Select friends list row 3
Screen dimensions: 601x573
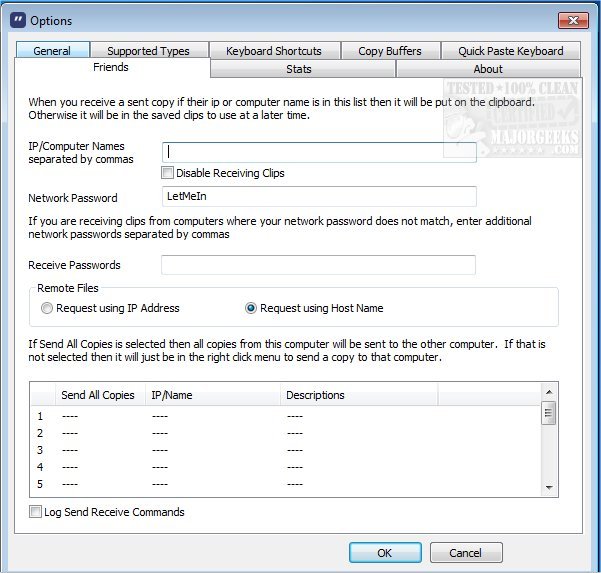pyautogui.click(x=286, y=450)
